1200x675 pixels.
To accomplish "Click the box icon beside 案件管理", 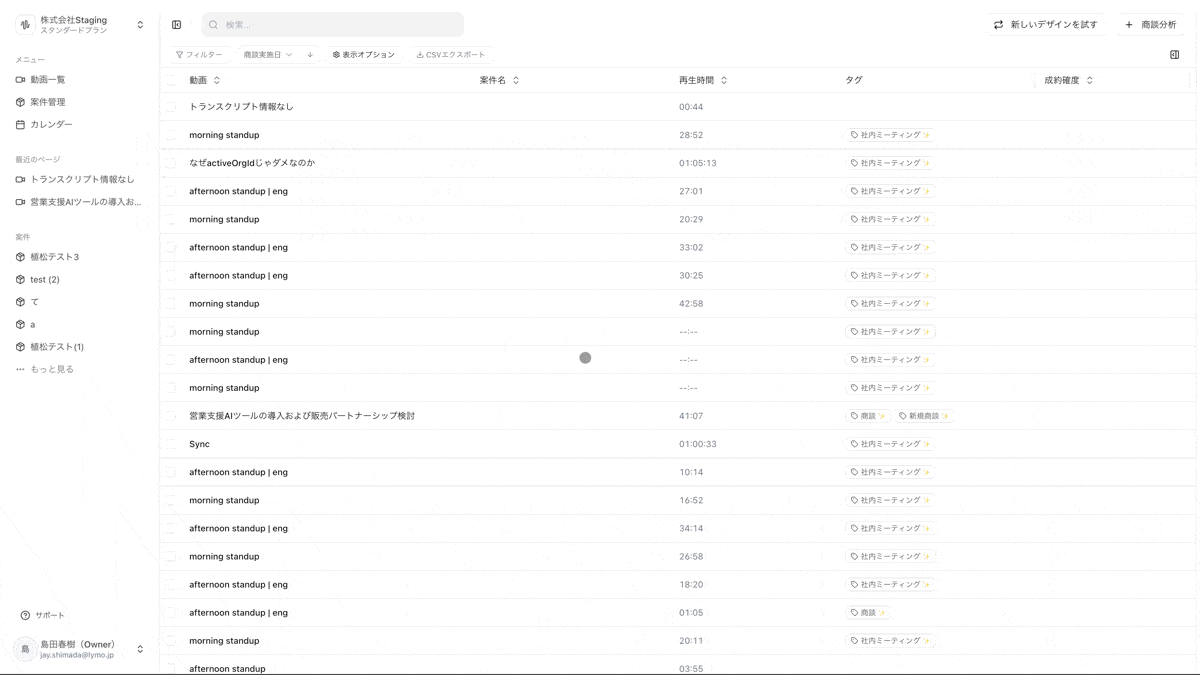I will click(x=20, y=102).
